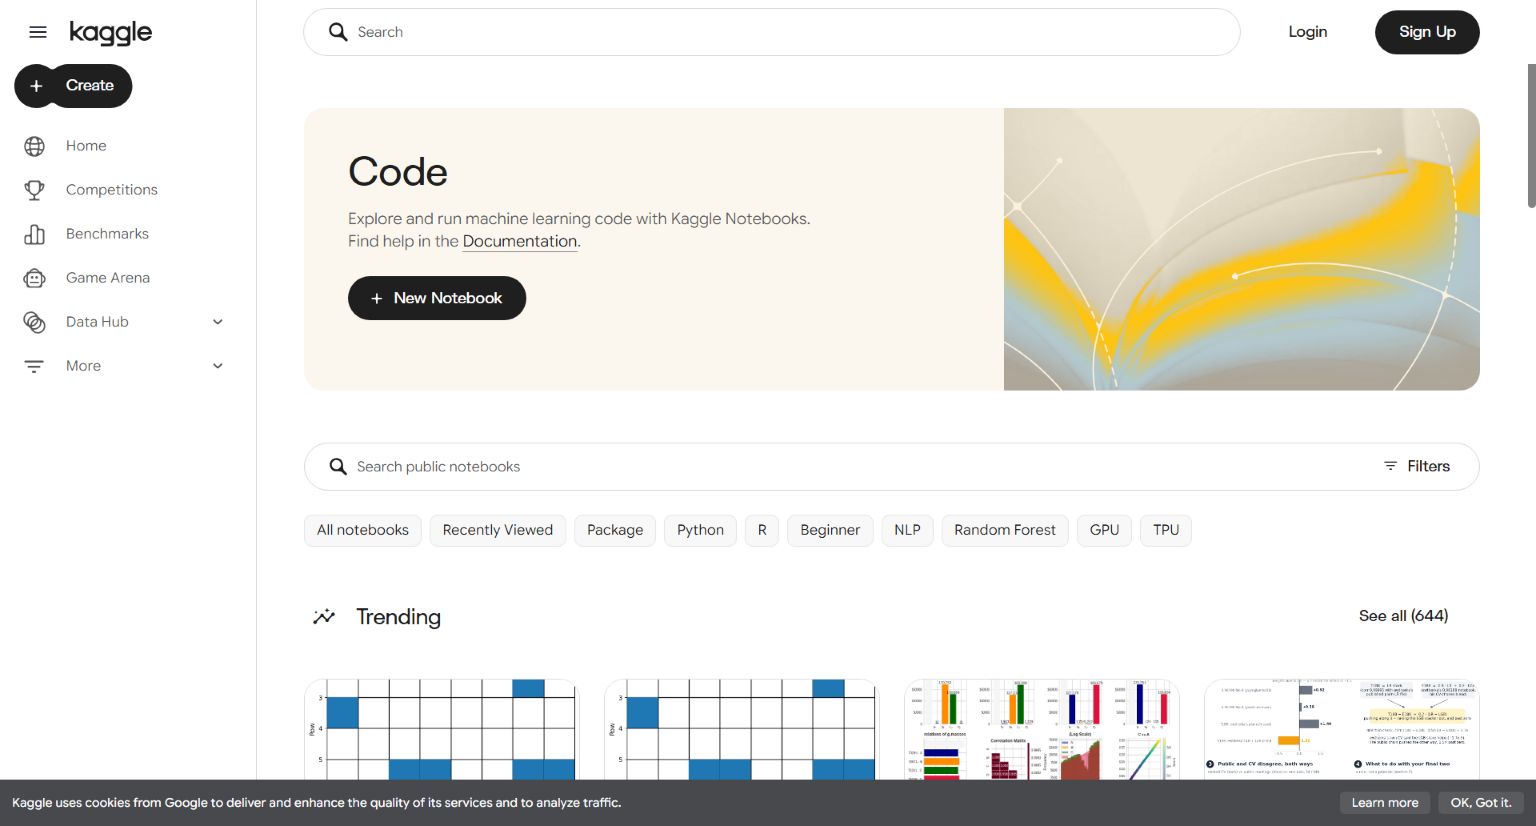
Task: Click the Kaggle logo
Action: click(x=110, y=33)
